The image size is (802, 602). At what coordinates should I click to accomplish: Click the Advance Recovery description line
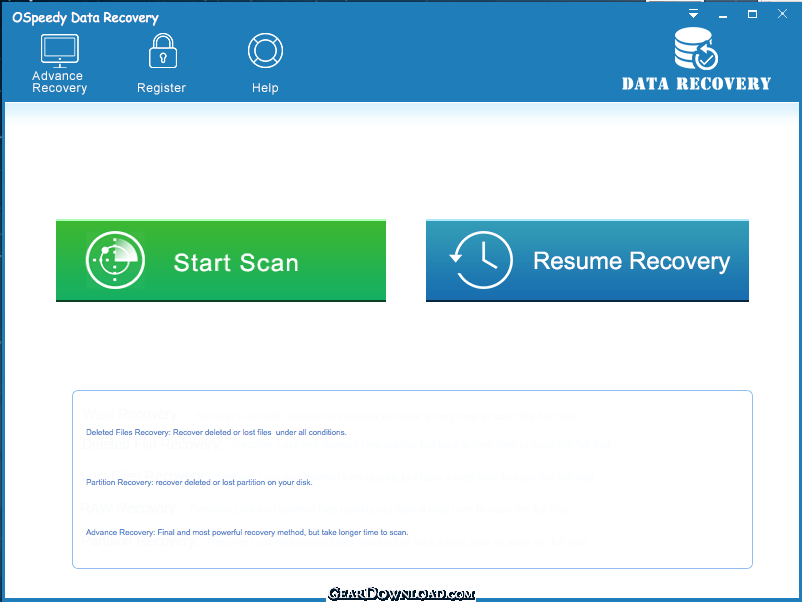(x=247, y=532)
